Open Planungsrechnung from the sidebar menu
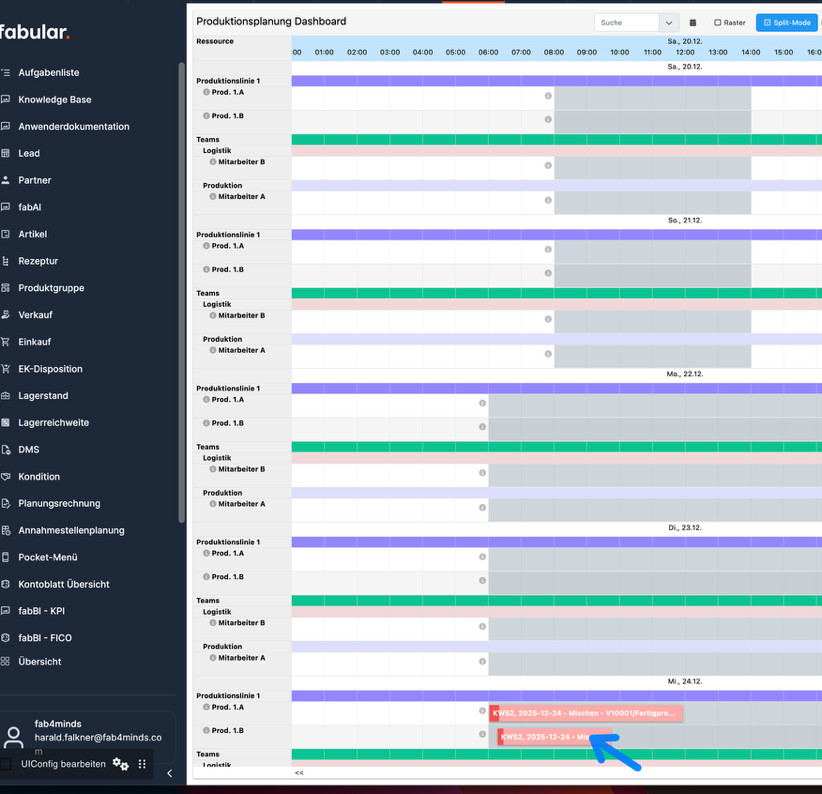Image resolution: width=822 pixels, height=794 pixels. [7, 503]
